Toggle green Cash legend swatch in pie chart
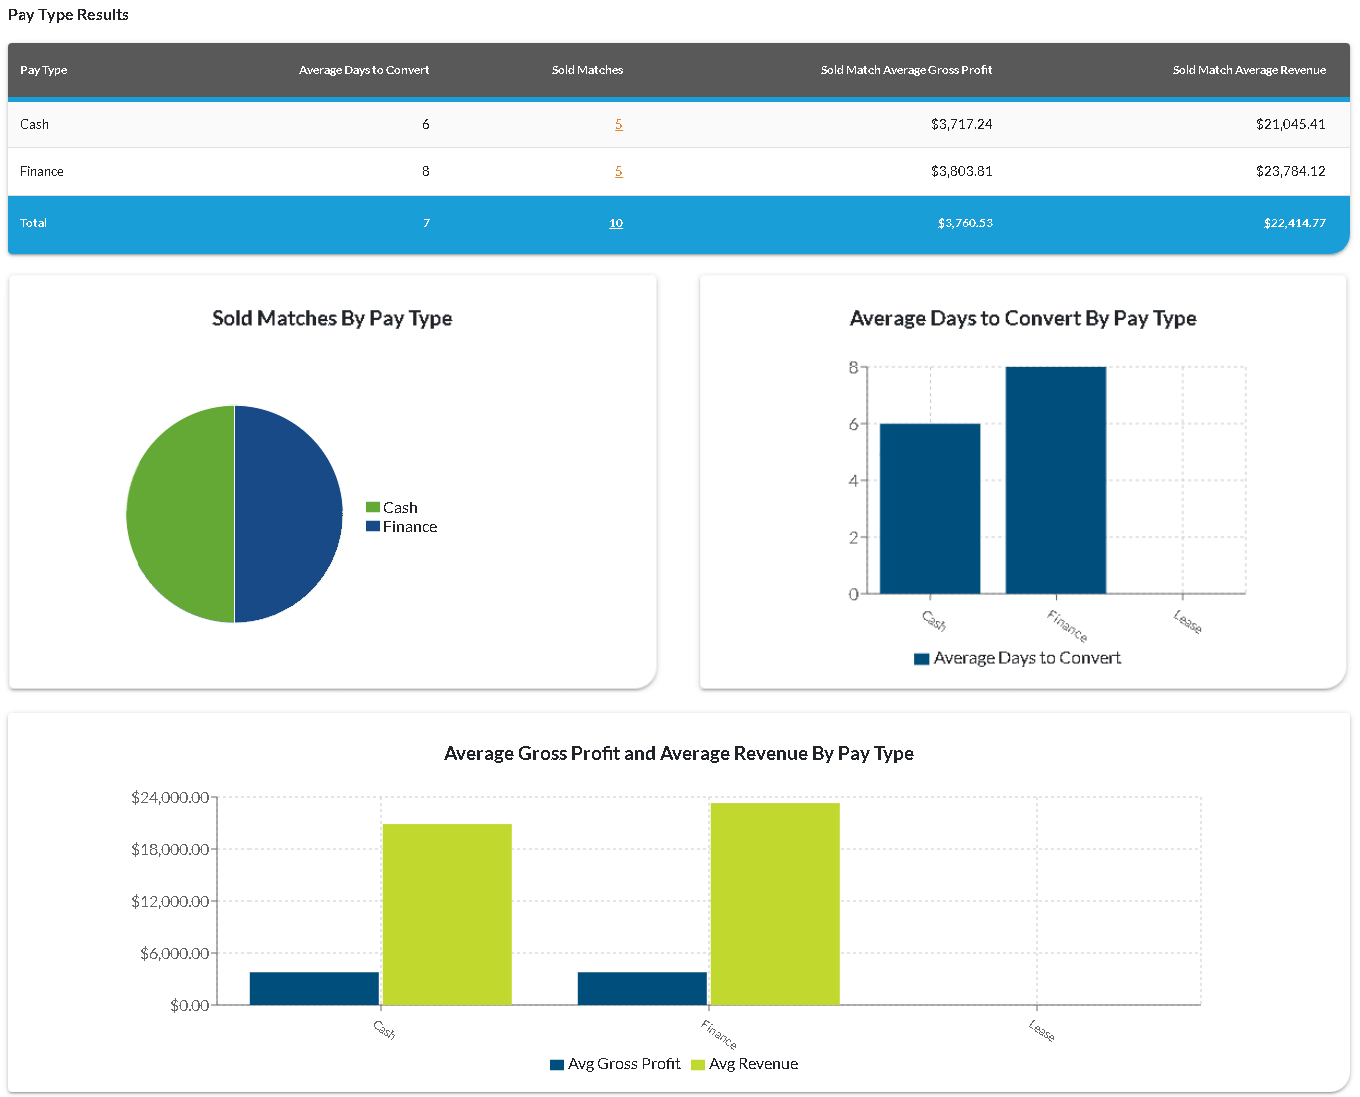The height and width of the screenshot is (1097, 1360). [x=373, y=508]
